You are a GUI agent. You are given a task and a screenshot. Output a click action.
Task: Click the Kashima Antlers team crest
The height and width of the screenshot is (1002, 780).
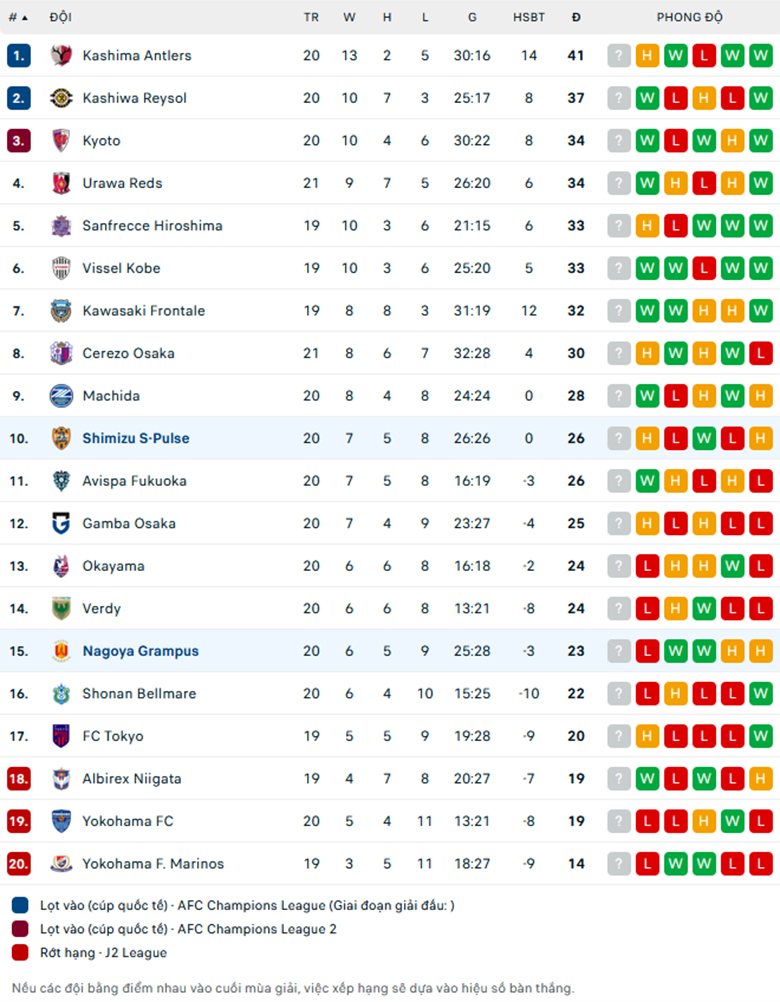[61, 56]
